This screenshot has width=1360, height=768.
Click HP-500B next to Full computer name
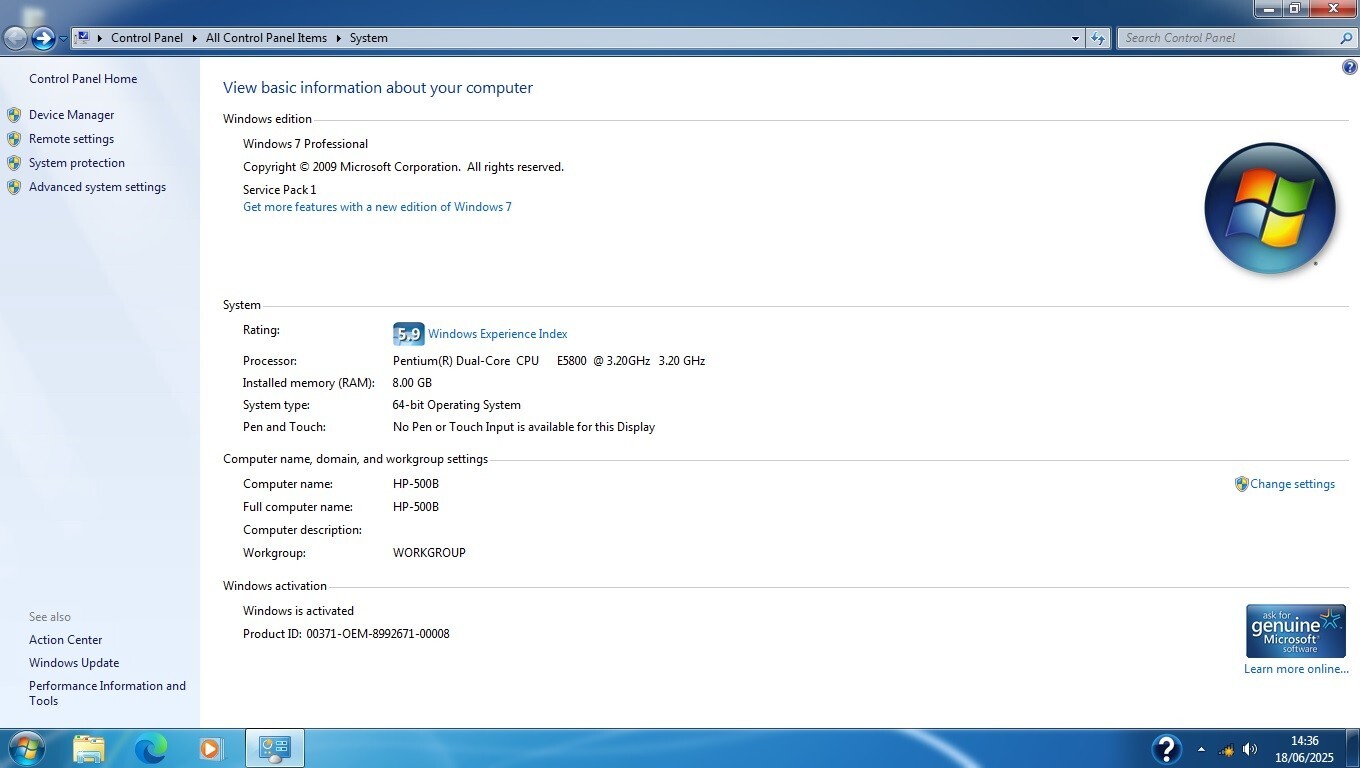point(415,507)
